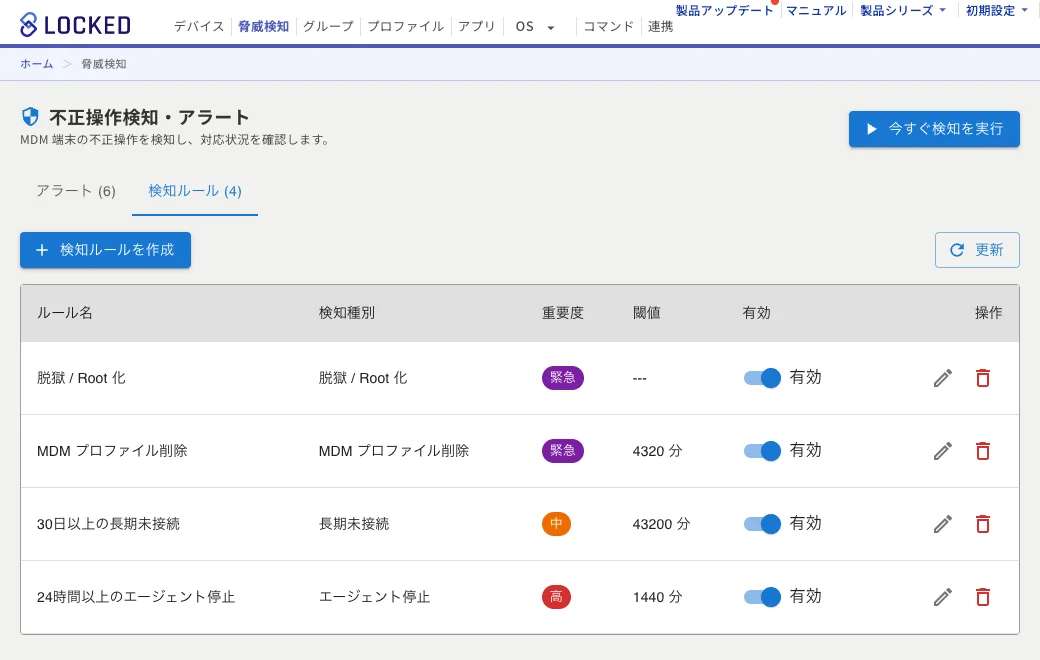Edit the 30日以上の長期未接続 rule pencil icon
1040x660 pixels.
coord(942,524)
